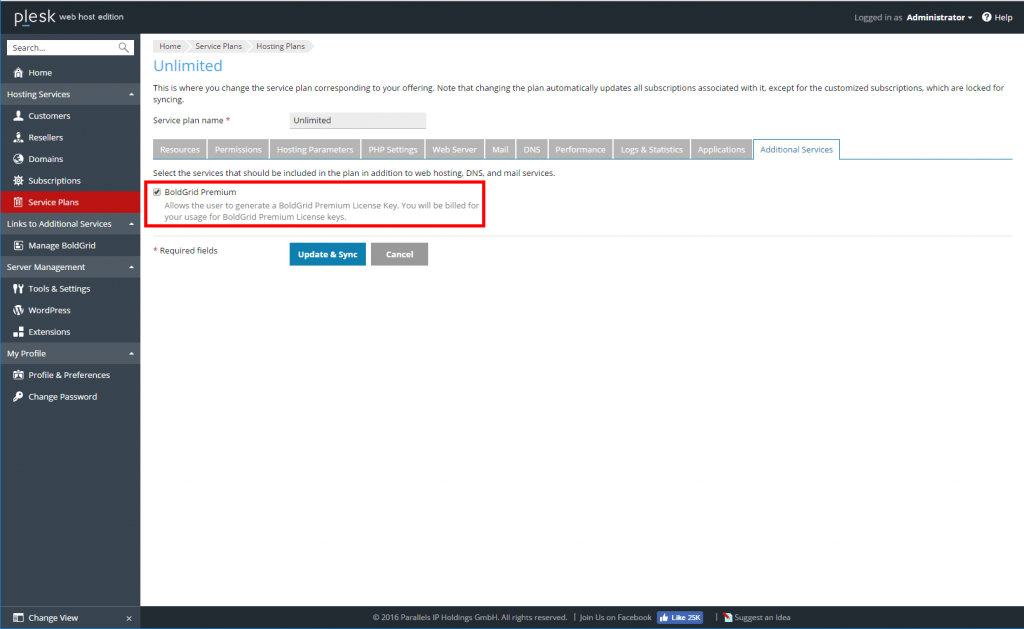Click the Tools & Settings icon
Image resolution: width=1024 pixels, height=629 pixels.
[18, 289]
